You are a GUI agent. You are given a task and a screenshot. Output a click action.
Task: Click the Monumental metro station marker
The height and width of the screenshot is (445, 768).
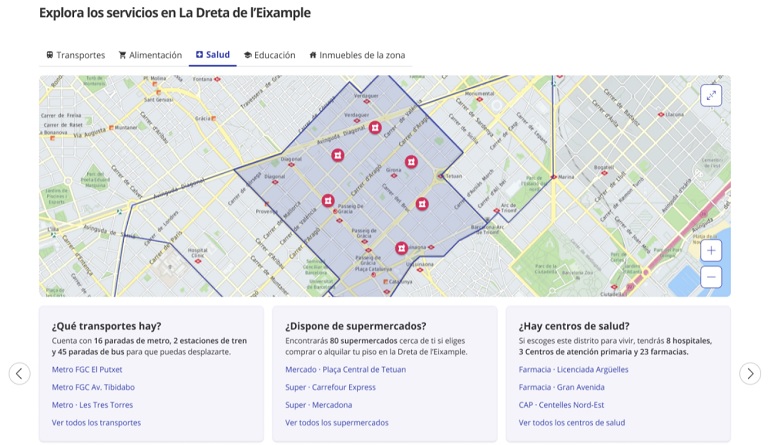(480, 99)
